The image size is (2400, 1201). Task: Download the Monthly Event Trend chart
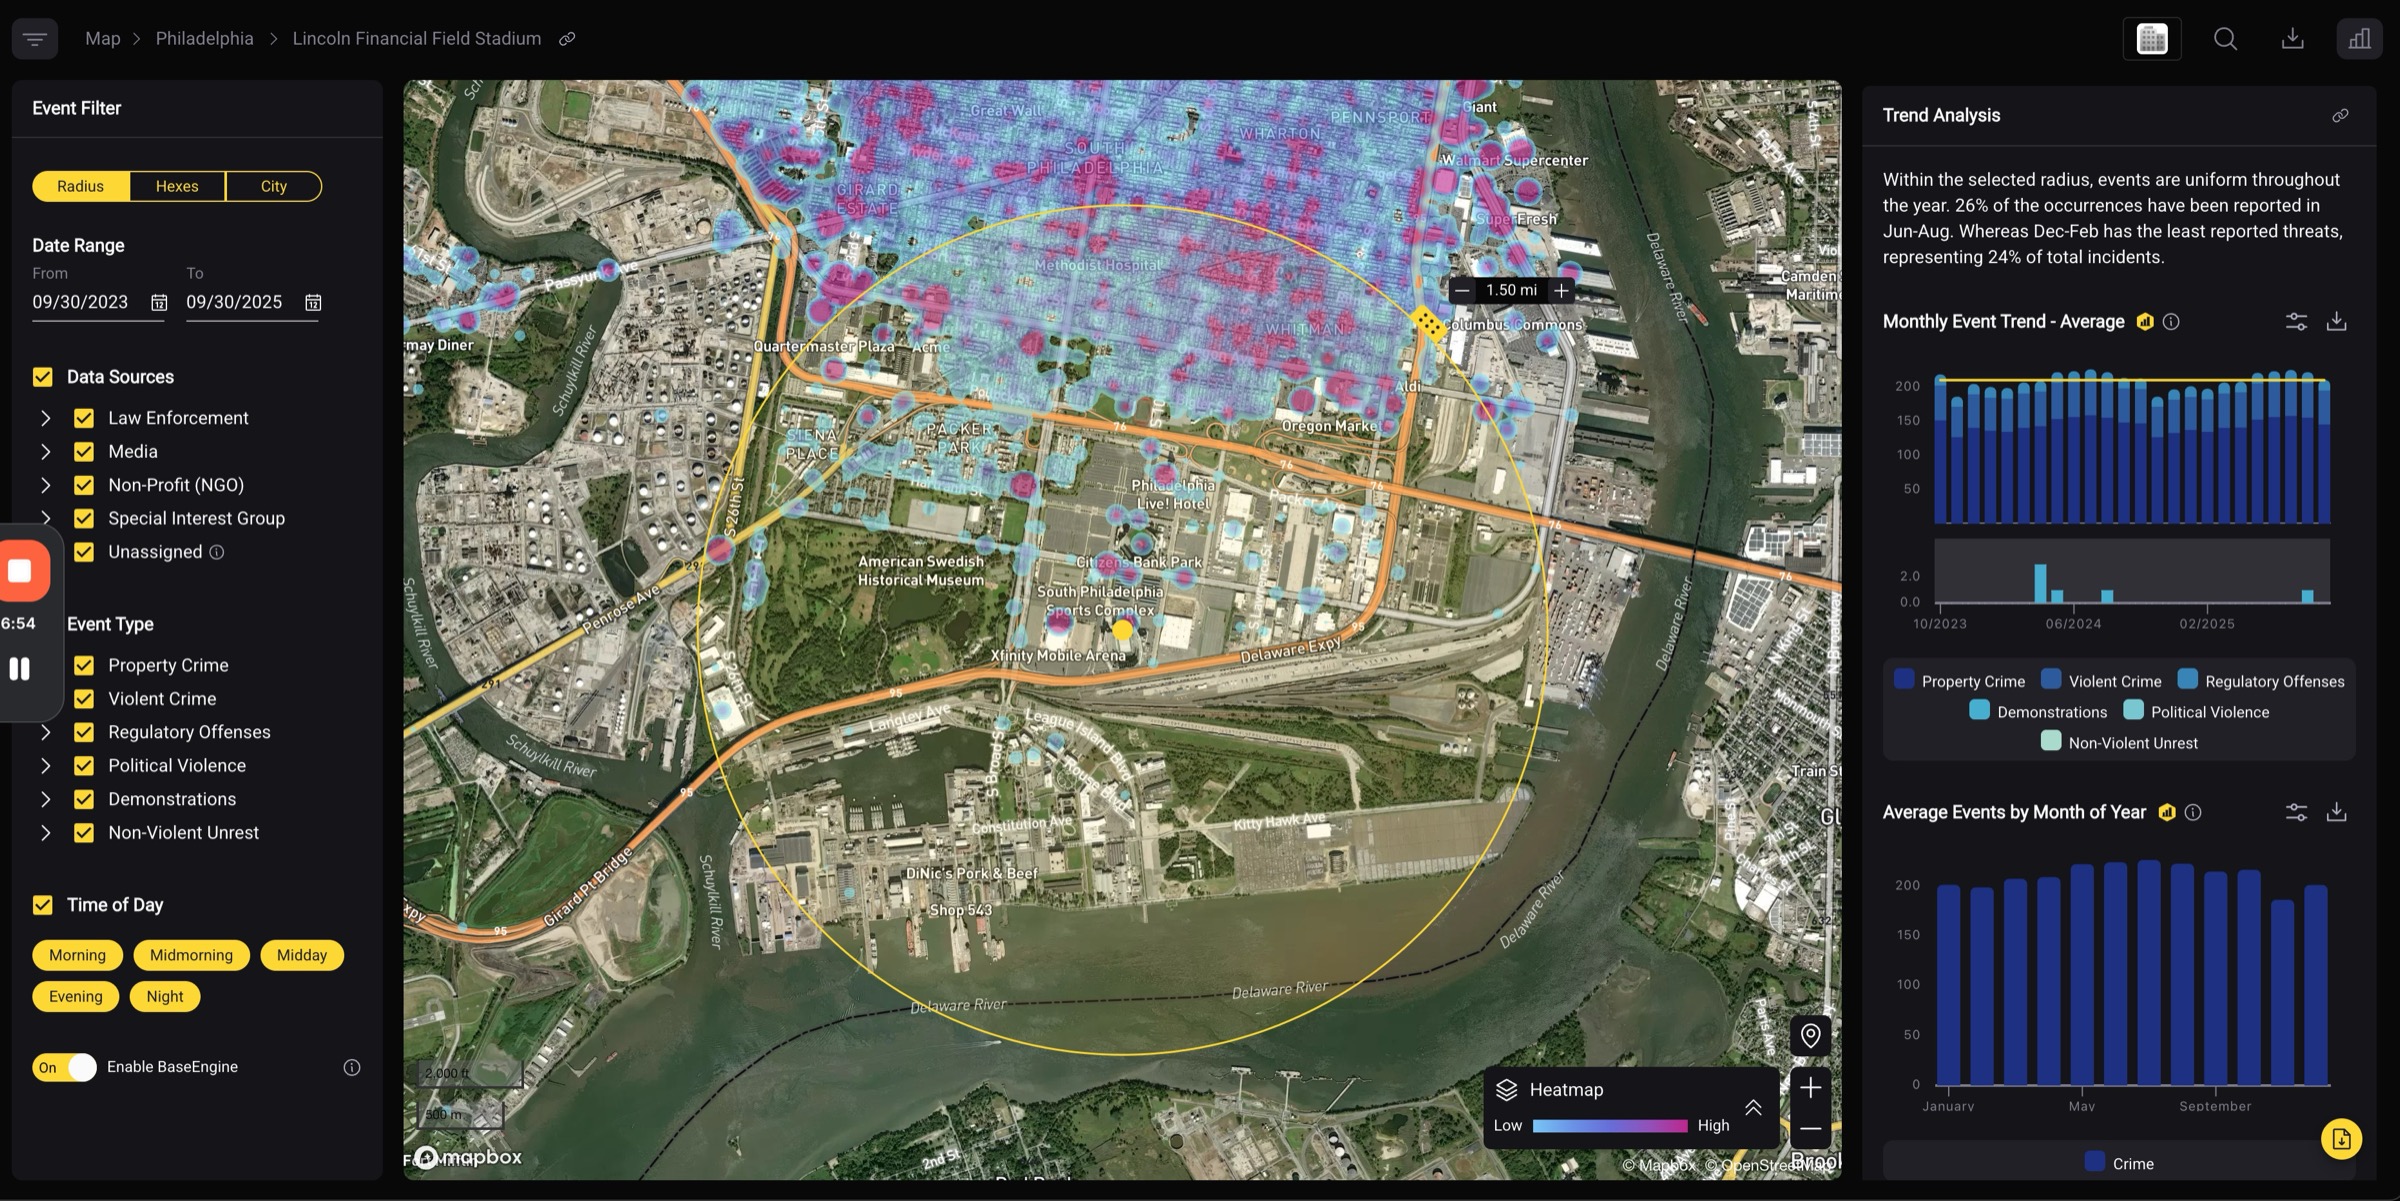tap(2336, 321)
